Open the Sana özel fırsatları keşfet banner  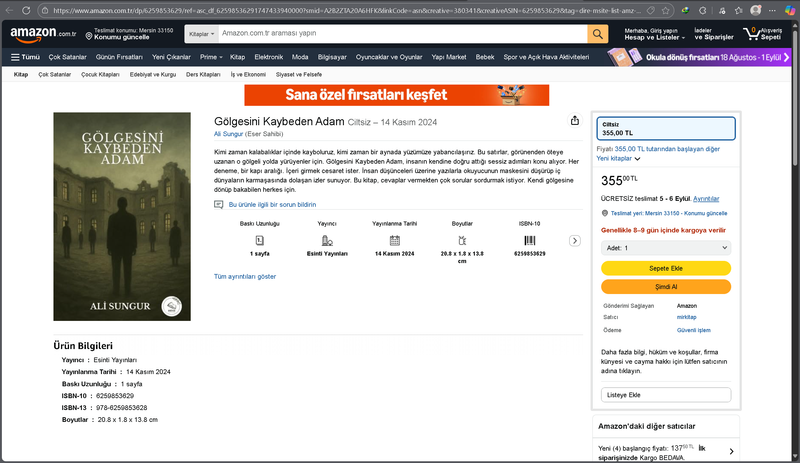coord(396,95)
